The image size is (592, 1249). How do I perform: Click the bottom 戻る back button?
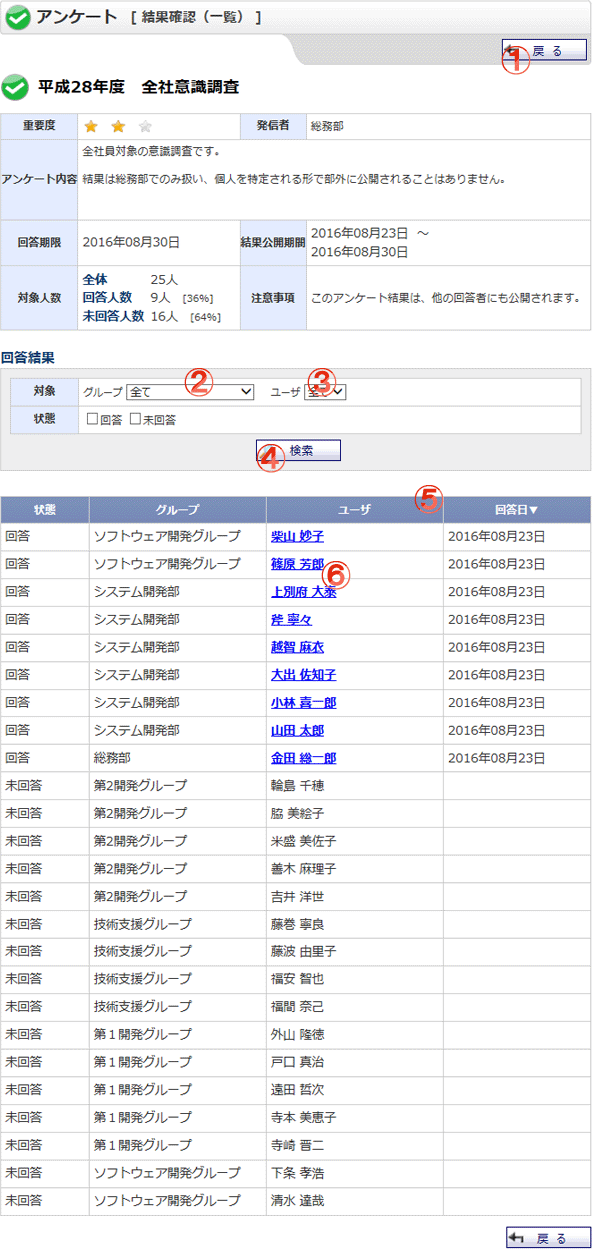[549, 1237]
